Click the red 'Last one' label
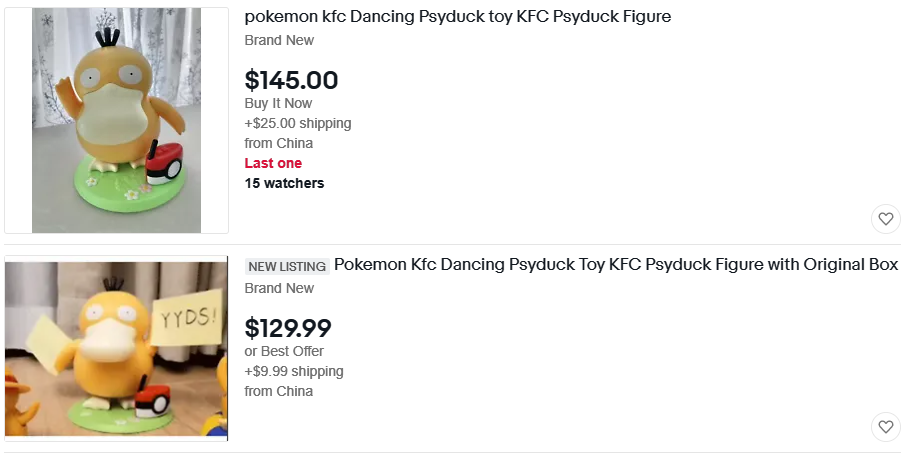This screenshot has height=453, width=908. [273, 163]
